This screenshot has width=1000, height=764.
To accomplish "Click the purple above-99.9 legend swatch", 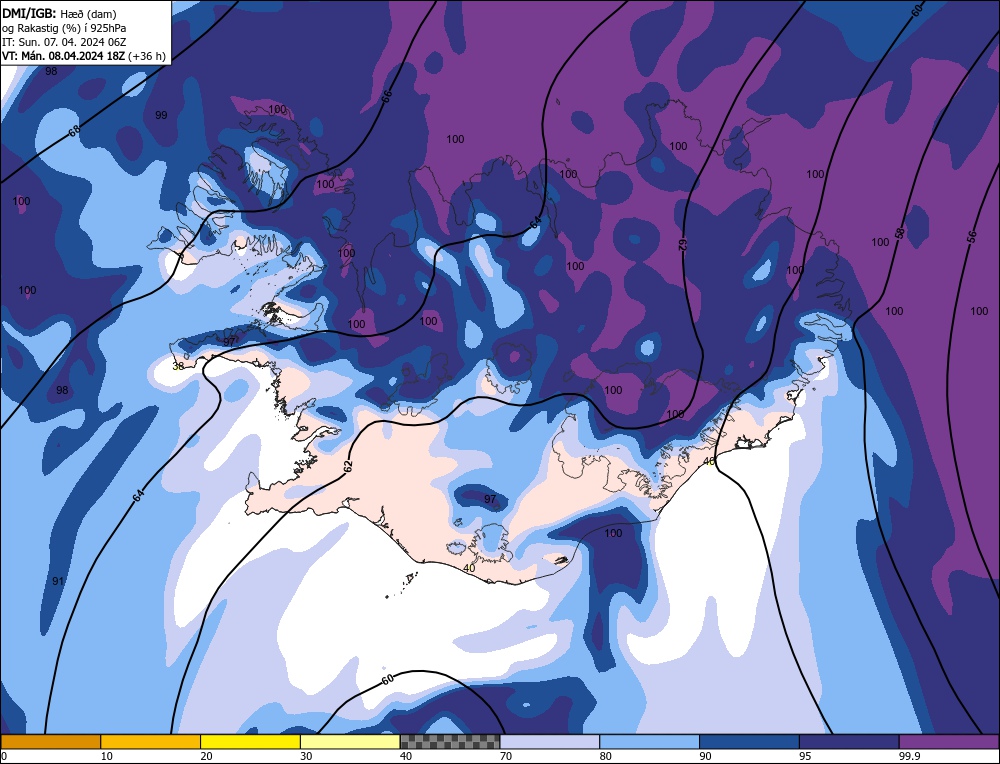I will pyautogui.click(x=949, y=741).
